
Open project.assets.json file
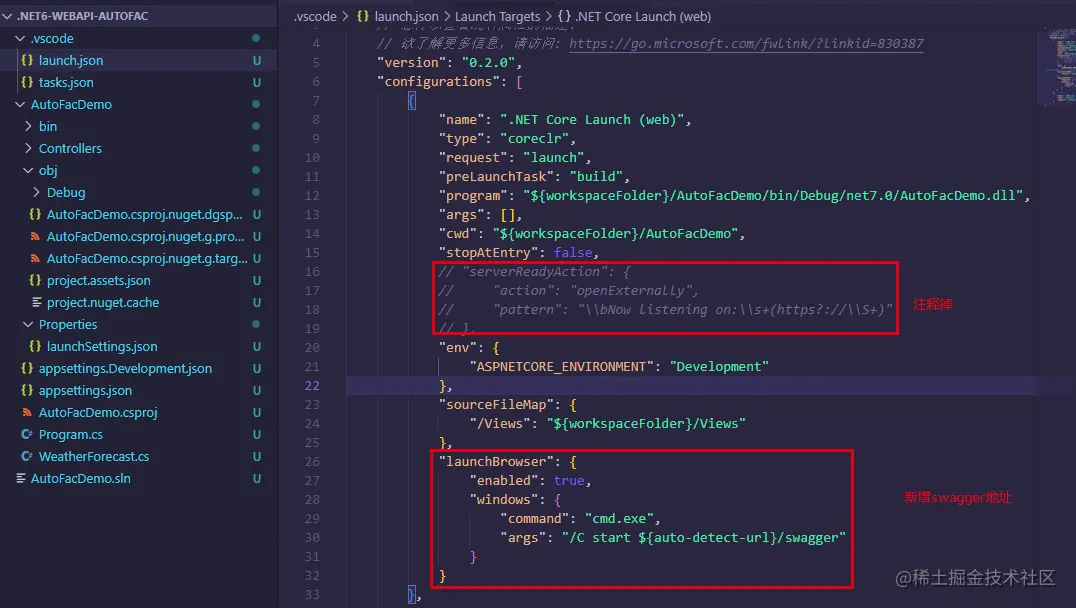click(99, 280)
